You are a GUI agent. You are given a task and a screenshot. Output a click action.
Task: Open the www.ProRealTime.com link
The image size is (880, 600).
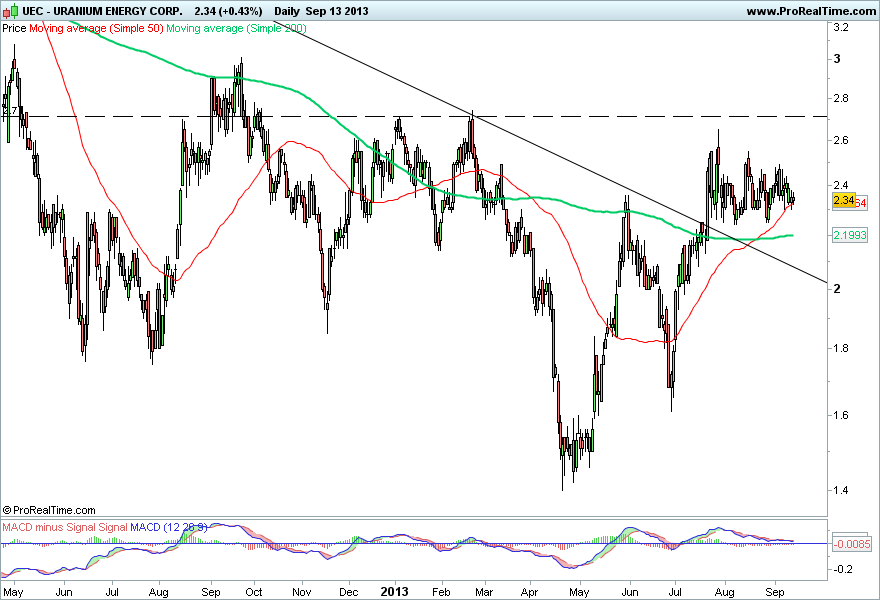pyautogui.click(x=812, y=11)
